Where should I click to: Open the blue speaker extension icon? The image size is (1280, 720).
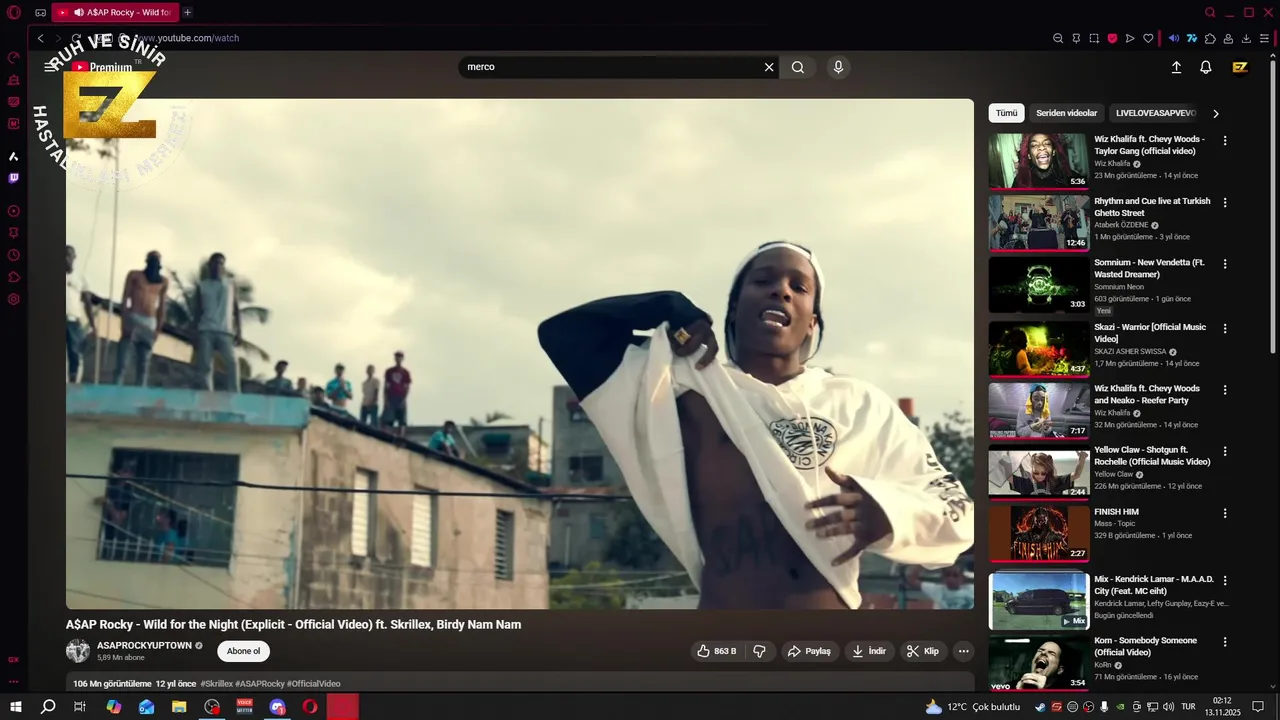coord(1174,38)
